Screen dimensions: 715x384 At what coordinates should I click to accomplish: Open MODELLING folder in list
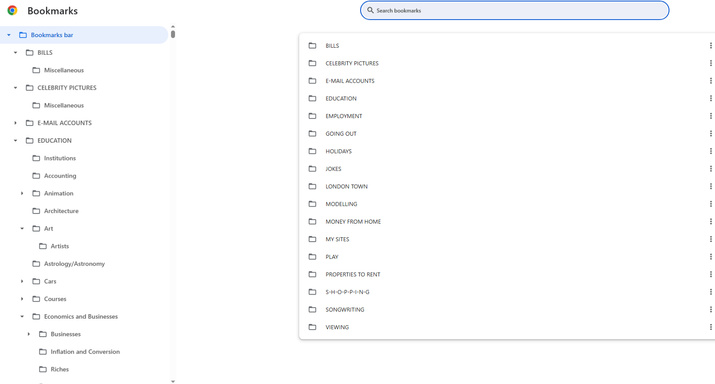341,204
